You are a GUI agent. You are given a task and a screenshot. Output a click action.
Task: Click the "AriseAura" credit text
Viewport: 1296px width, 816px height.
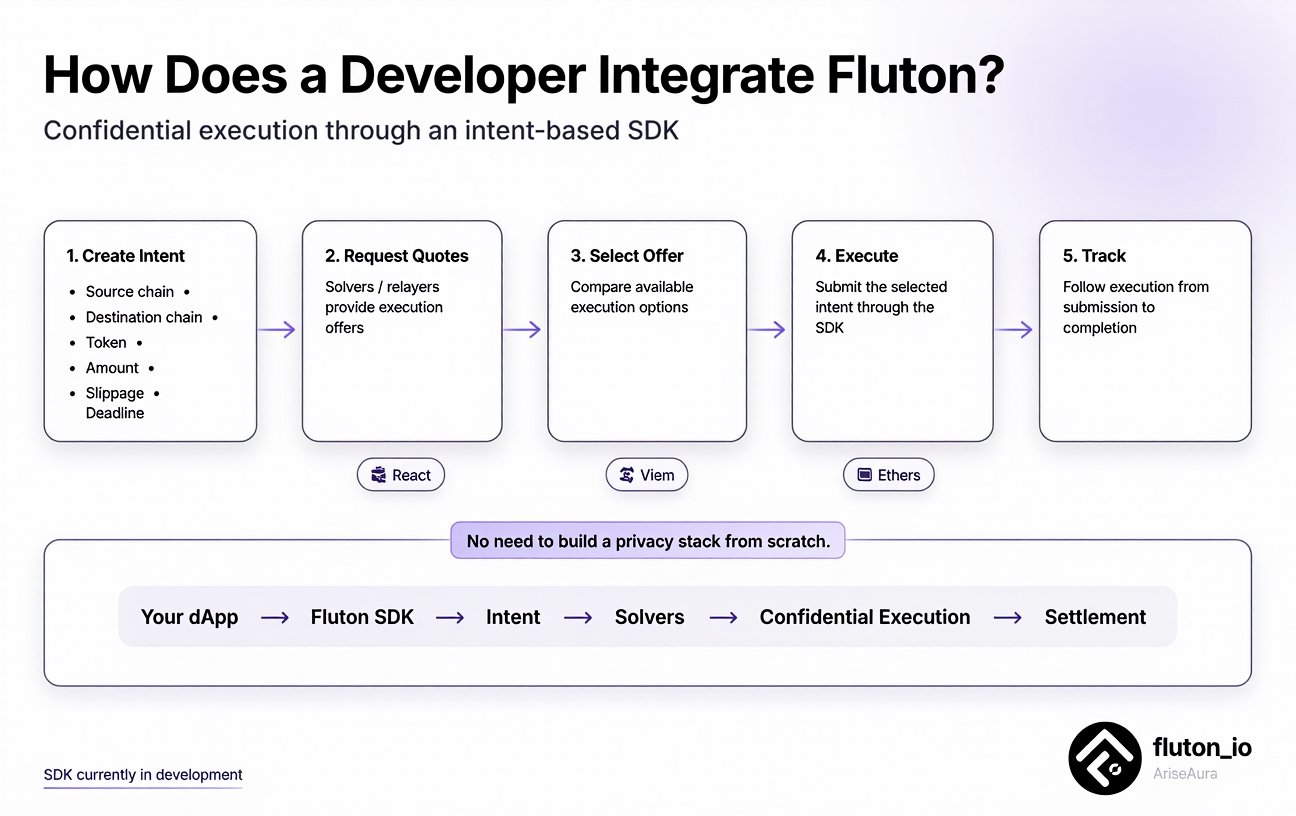[x=1185, y=774]
